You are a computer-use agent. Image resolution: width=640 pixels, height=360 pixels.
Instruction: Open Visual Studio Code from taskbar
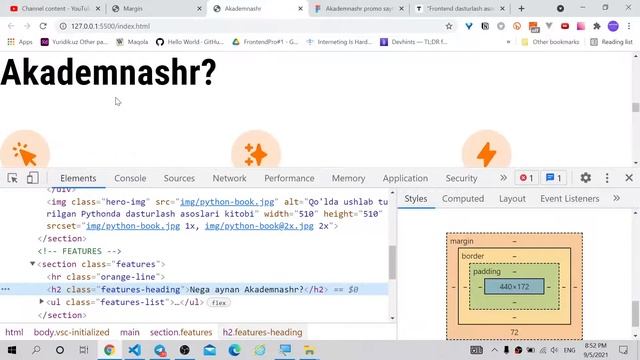135,350
